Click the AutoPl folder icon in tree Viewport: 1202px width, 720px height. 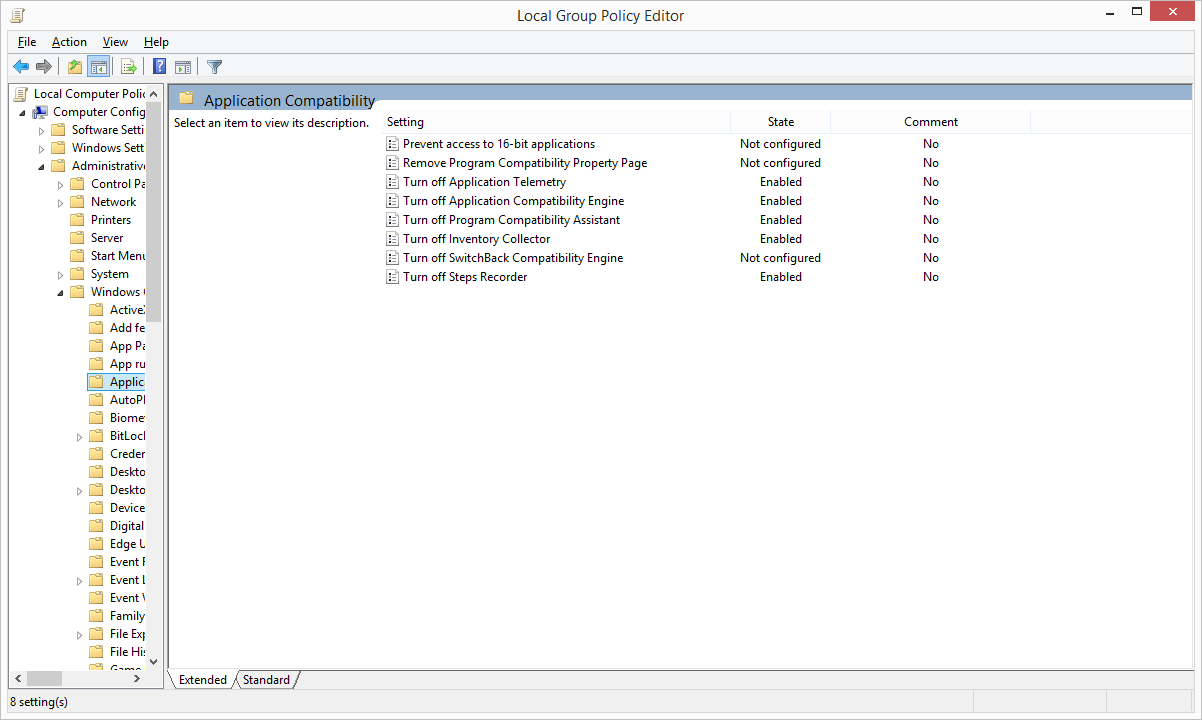click(x=96, y=400)
